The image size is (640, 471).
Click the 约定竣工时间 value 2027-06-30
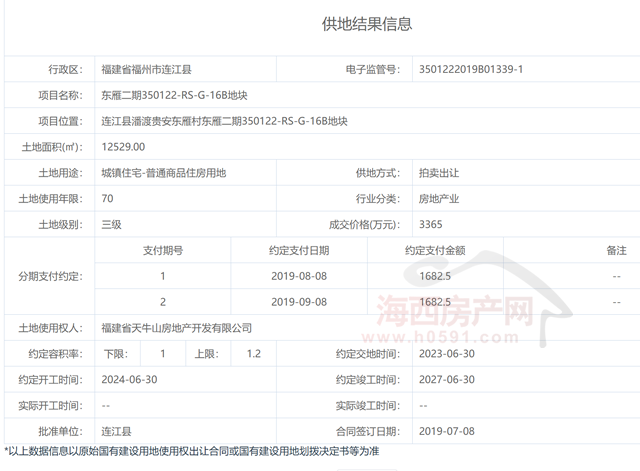click(x=447, y=380)
